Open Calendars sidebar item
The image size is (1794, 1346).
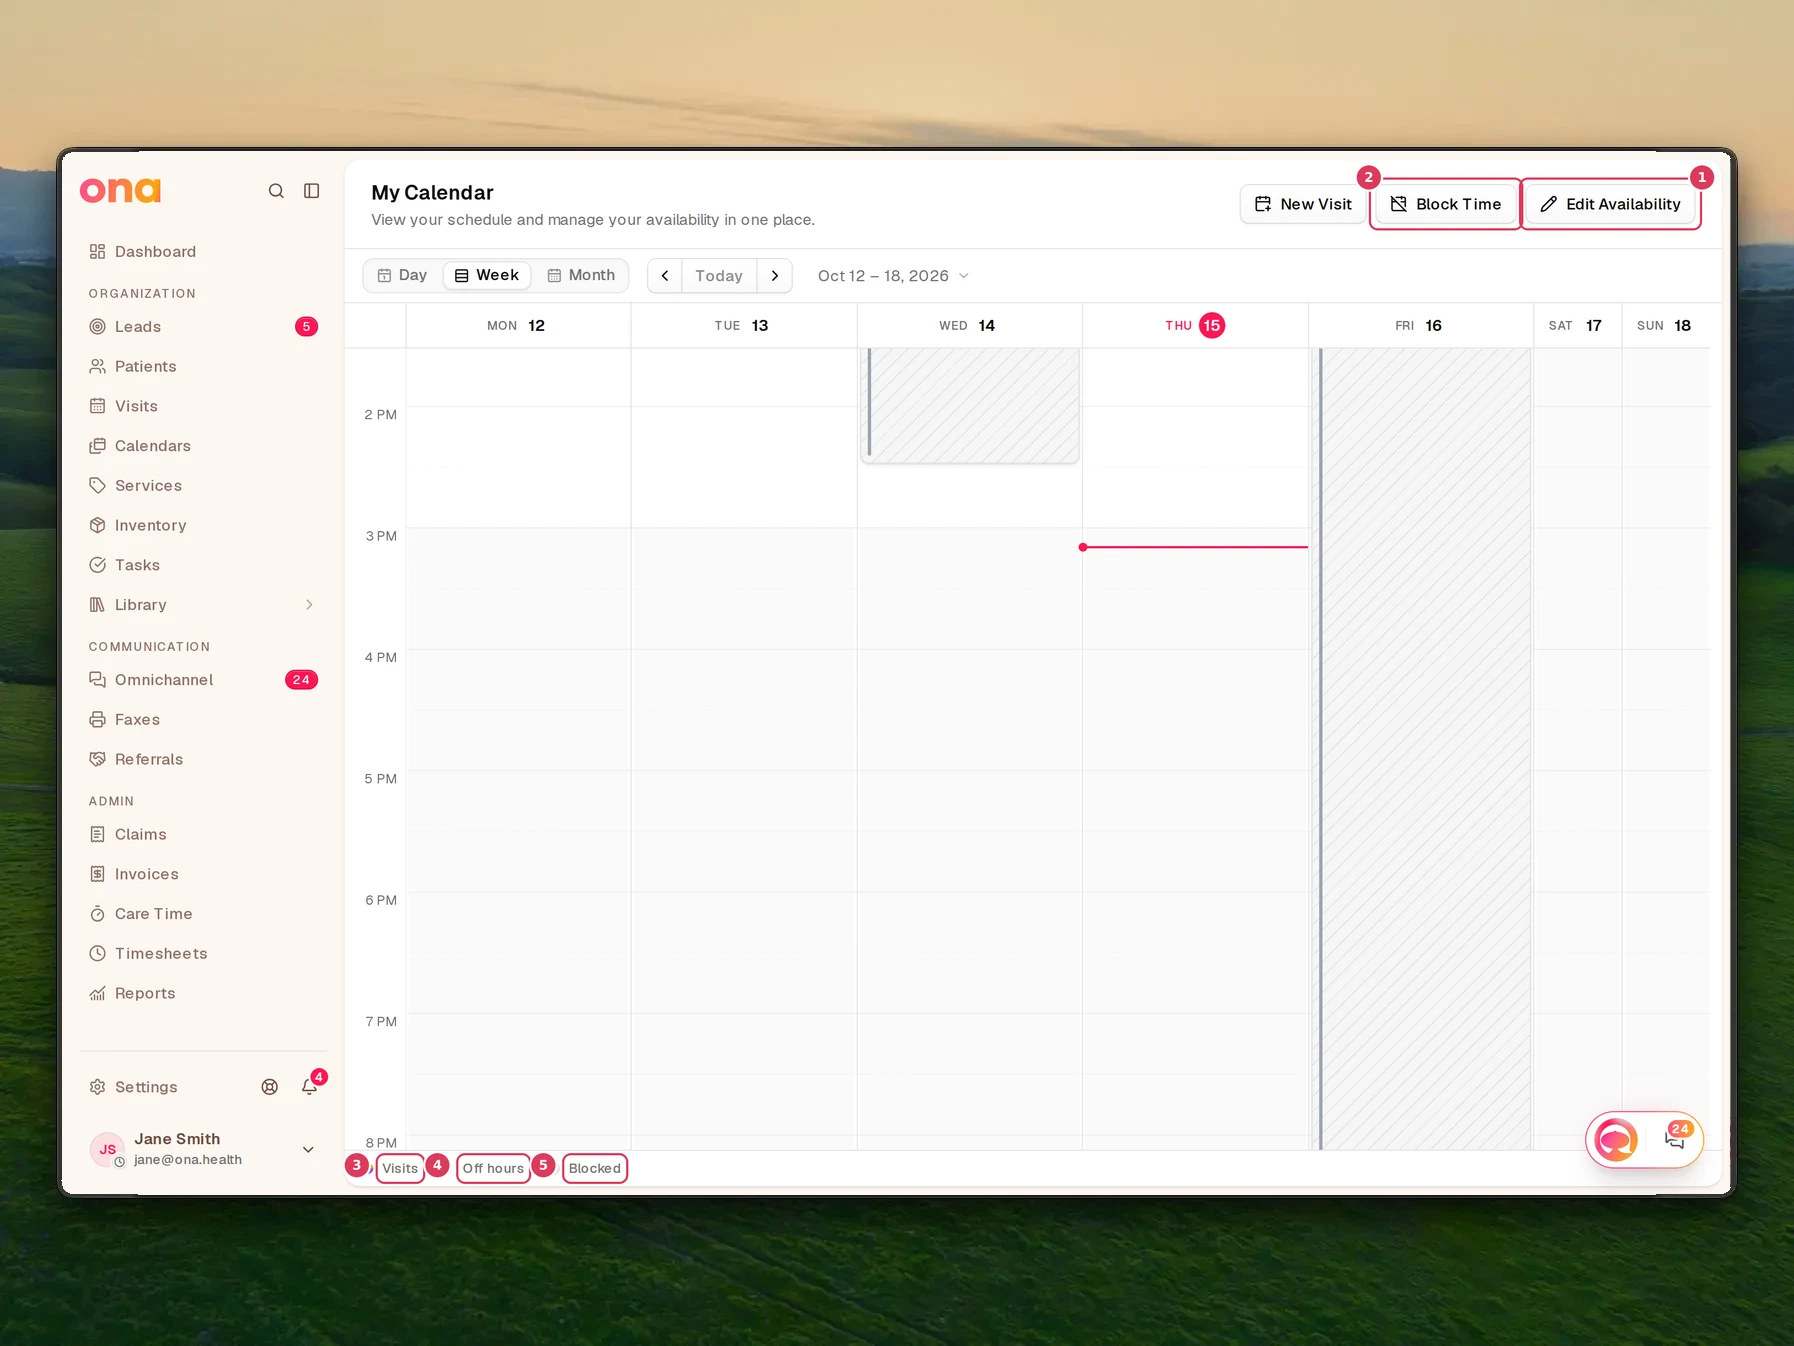pos(203,446)
